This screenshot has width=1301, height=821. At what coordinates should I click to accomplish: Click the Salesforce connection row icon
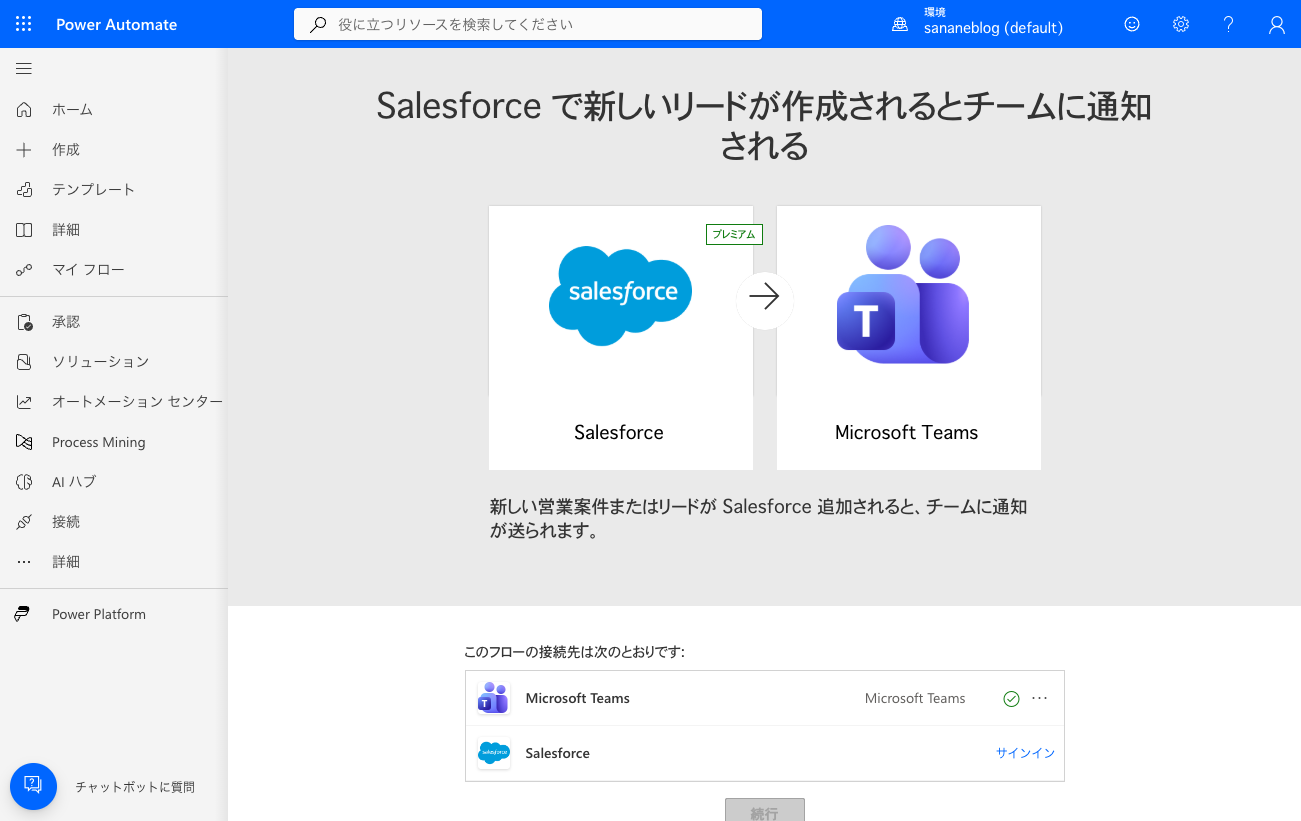[494, 753]
